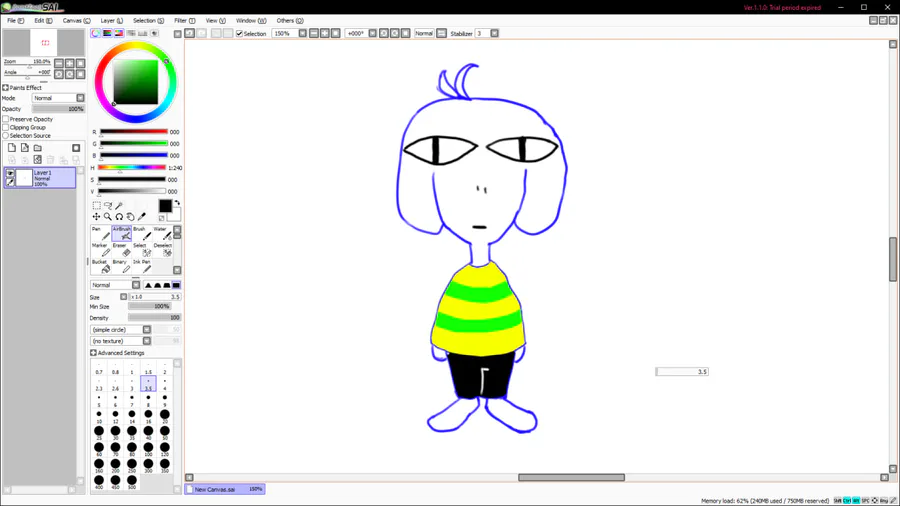Image resolution: width=900 pixels, height=506 pixels.
Task: Create a new normal layer
Action: (x=12, y=148)
